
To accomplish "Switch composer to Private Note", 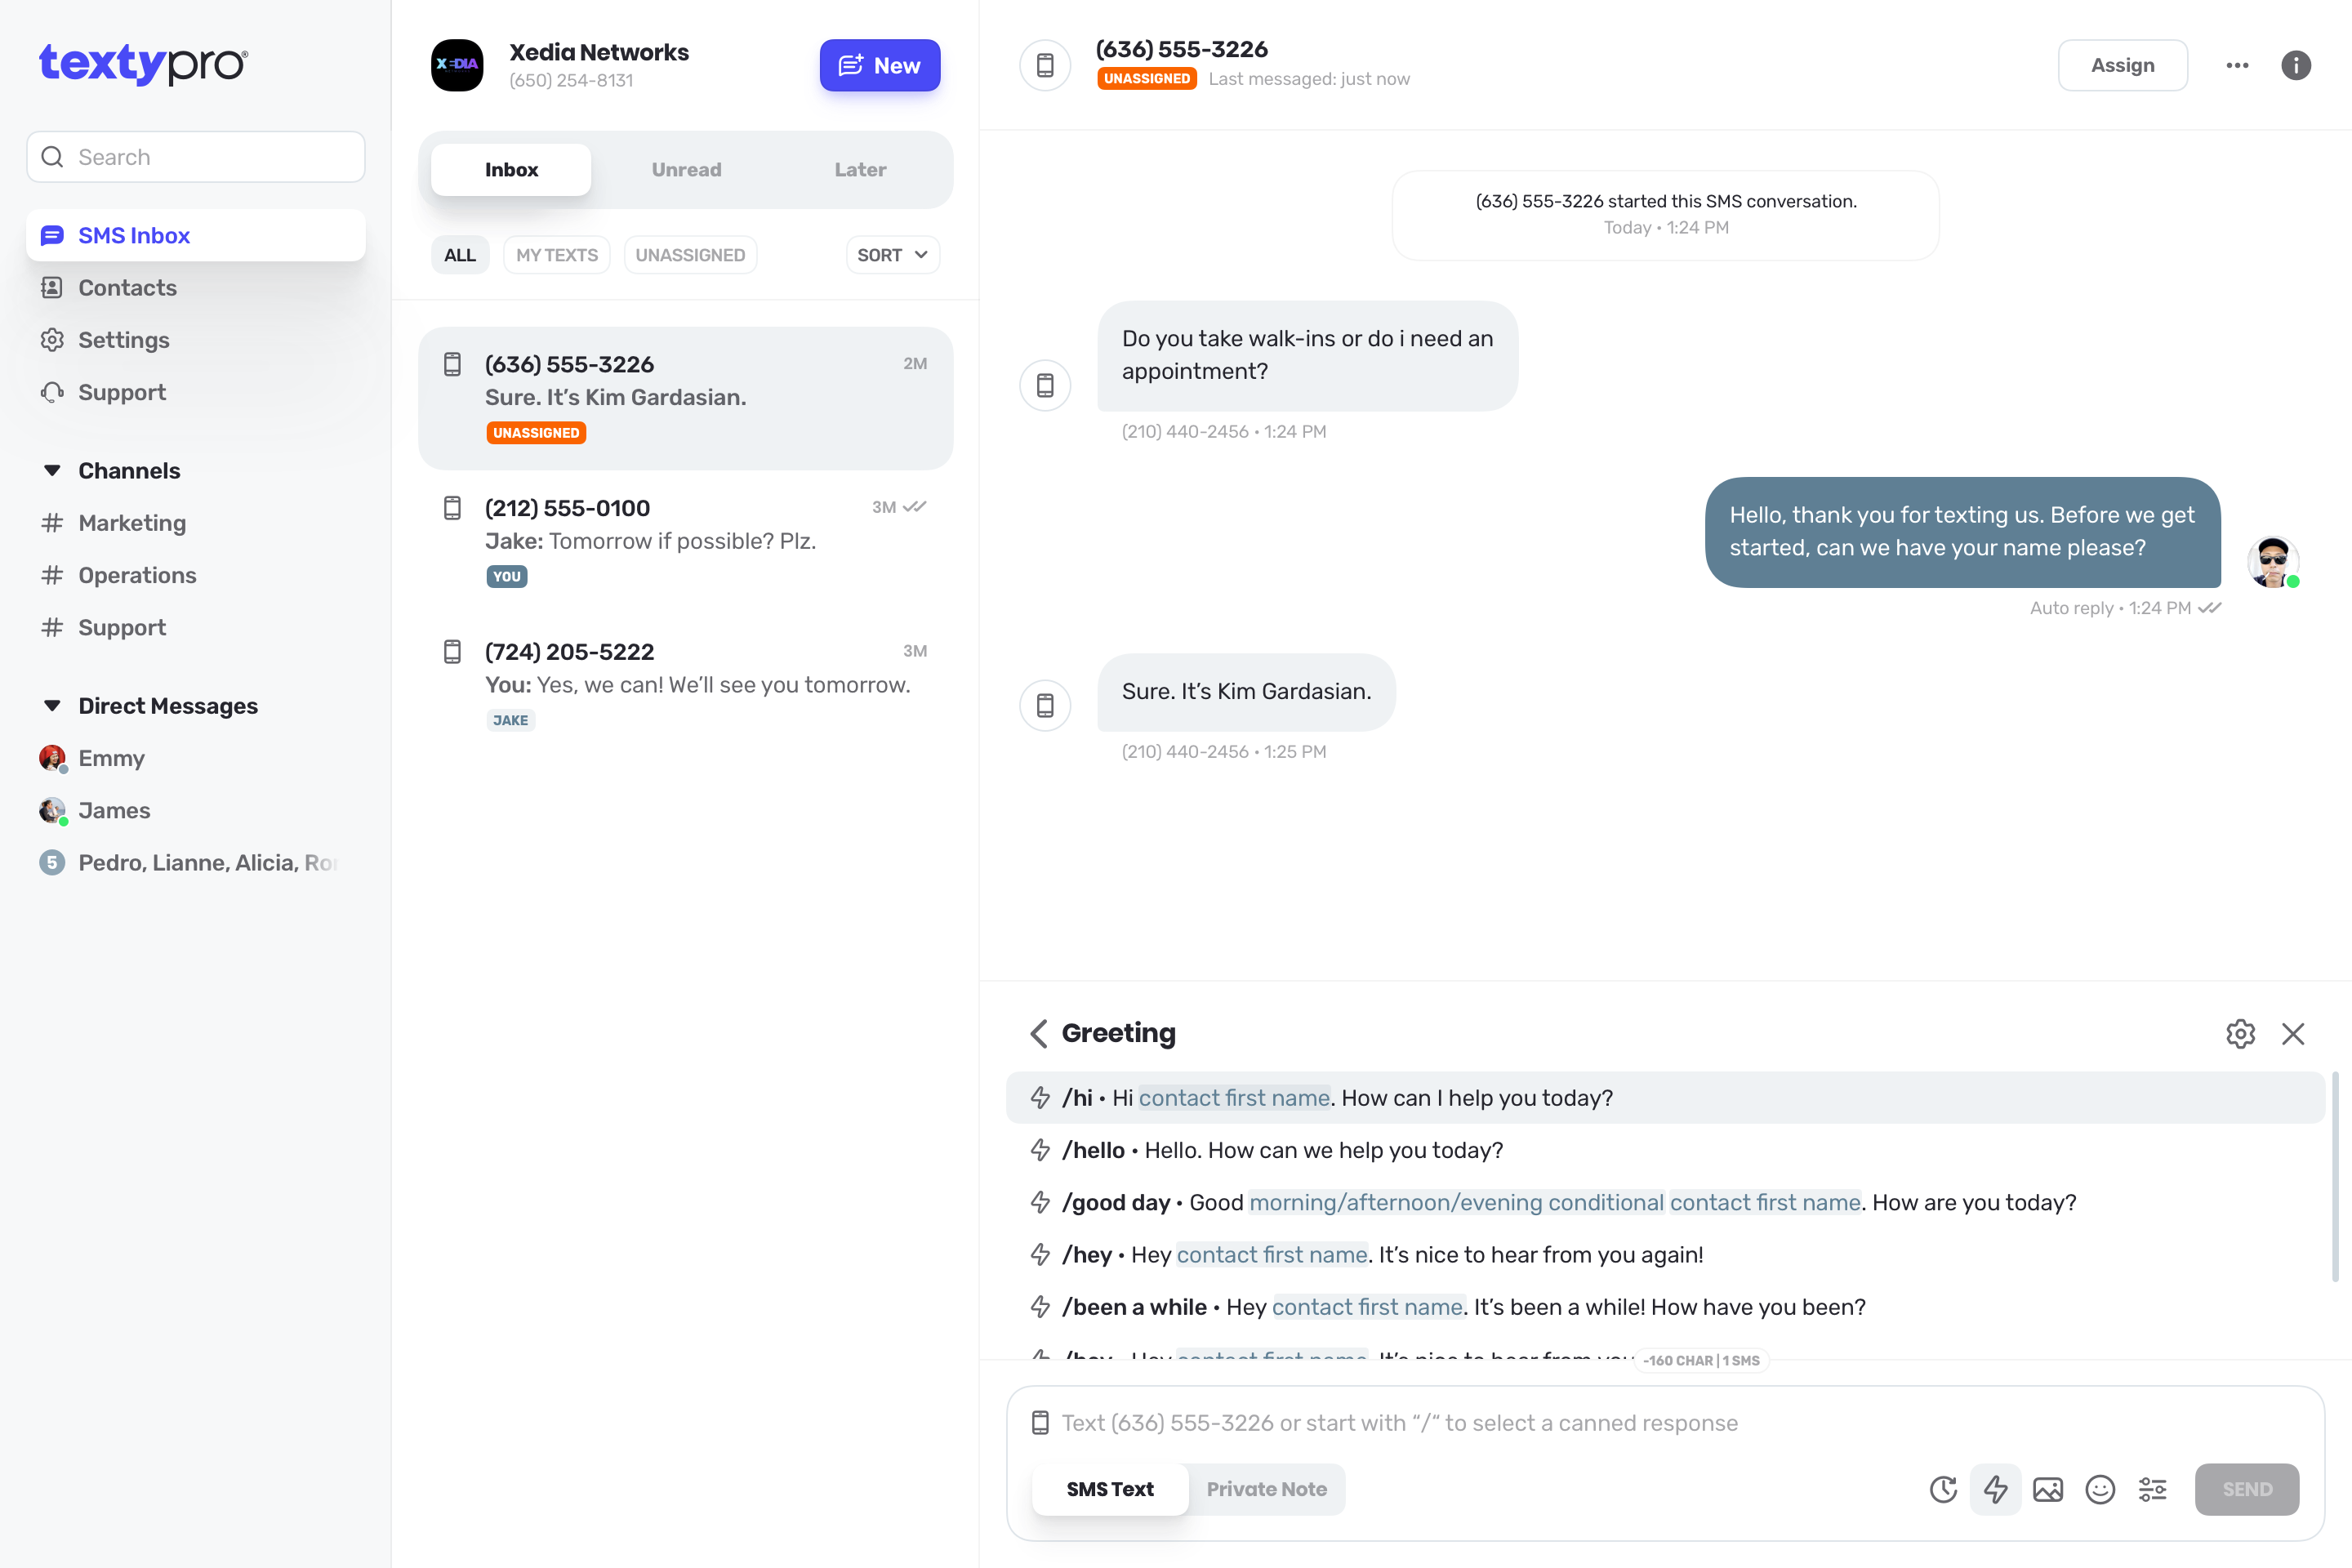I will pyautogui.click(x=1266, y=1489).
